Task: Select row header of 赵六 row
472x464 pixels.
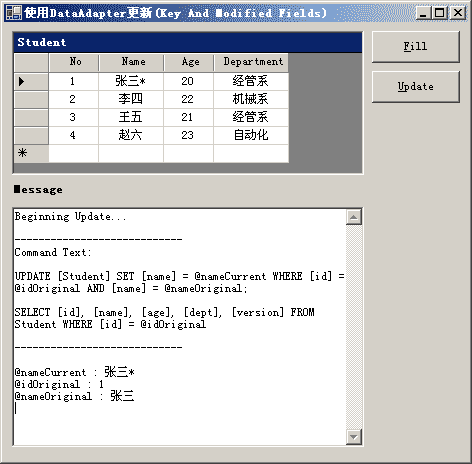Action: 31,135
